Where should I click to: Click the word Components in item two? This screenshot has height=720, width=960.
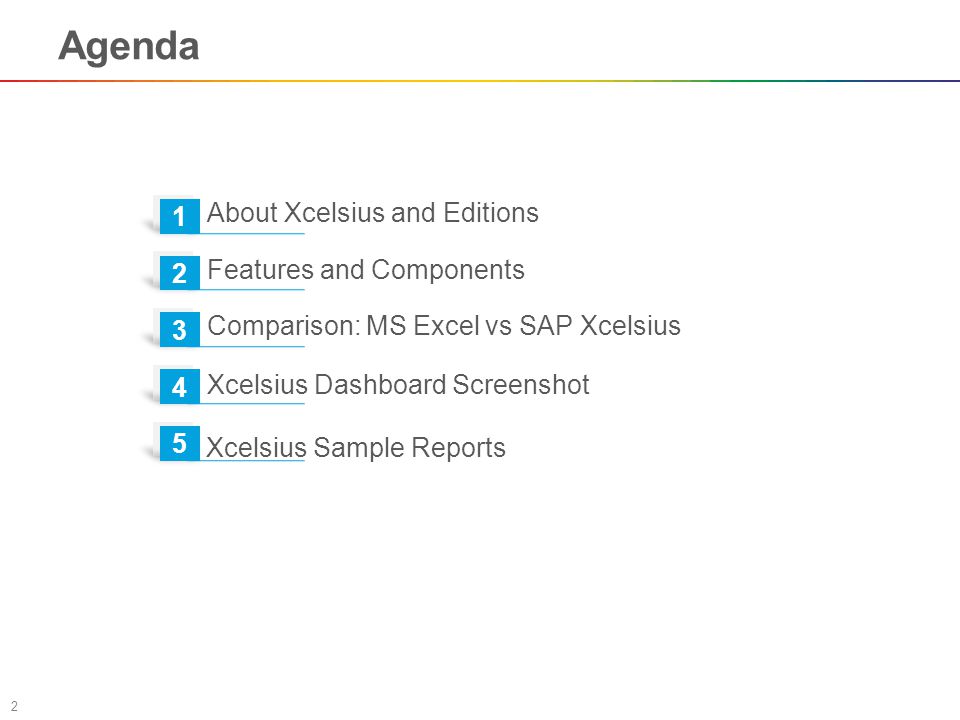(448, 270)
